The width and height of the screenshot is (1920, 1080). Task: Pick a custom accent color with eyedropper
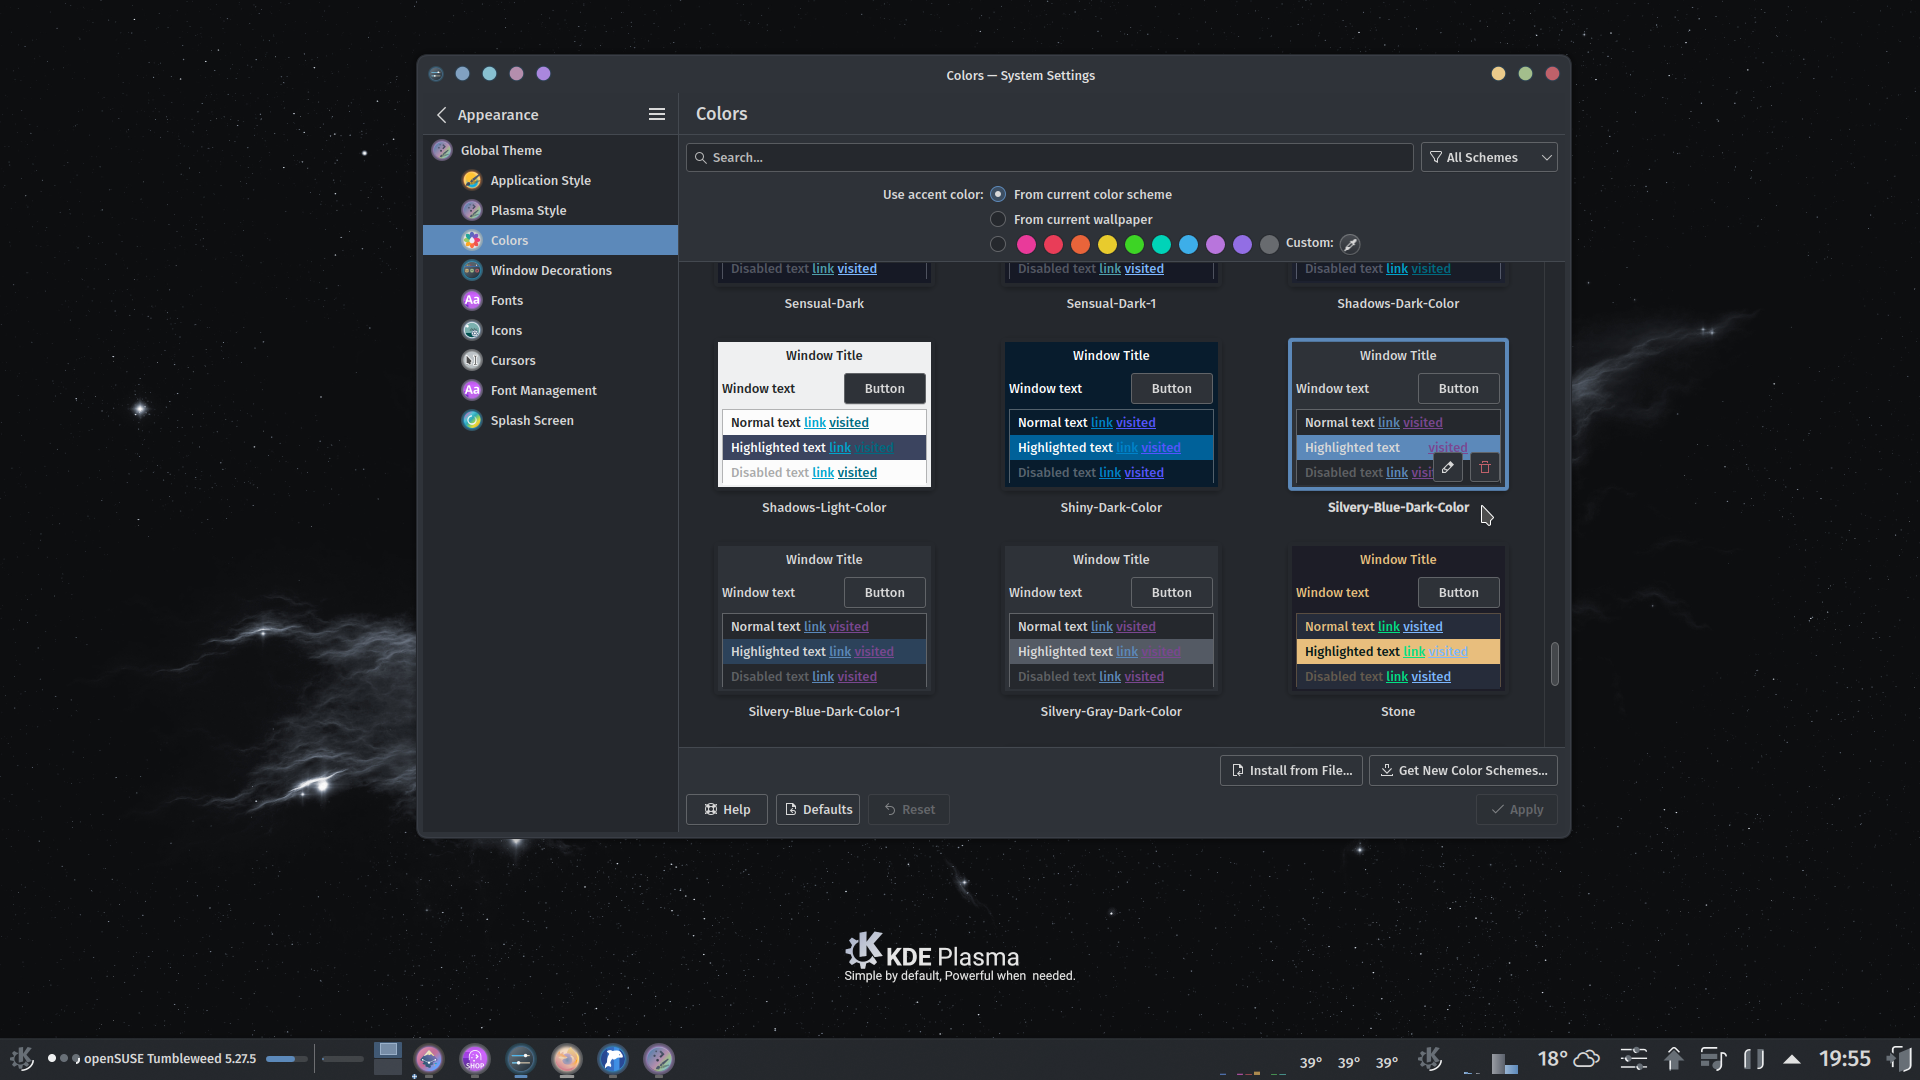pyautogui.click(x=1350, y=244)
